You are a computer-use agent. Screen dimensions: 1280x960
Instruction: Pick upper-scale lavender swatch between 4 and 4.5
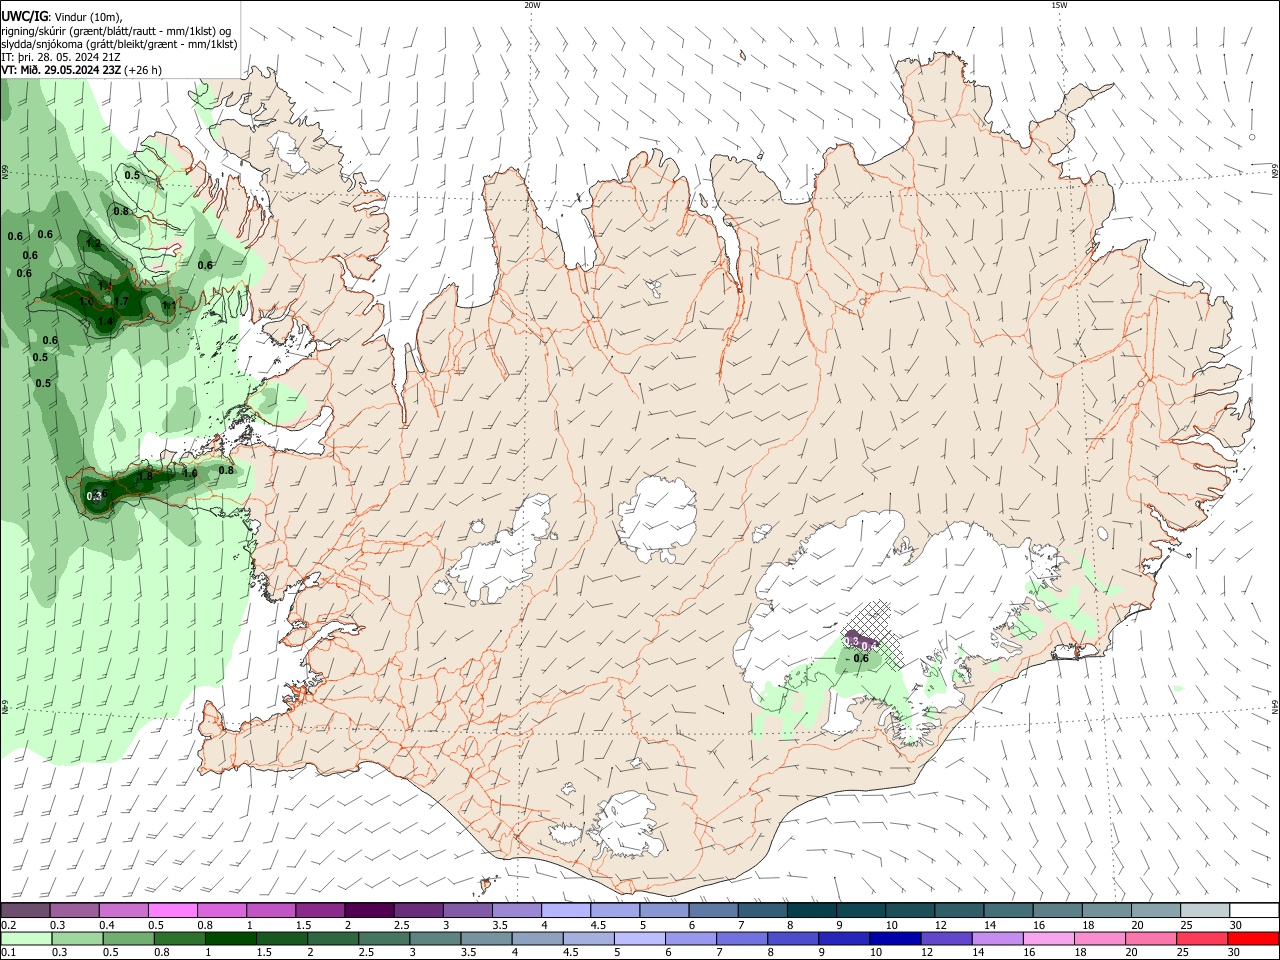pyautogui.click(x=565, y=910)
